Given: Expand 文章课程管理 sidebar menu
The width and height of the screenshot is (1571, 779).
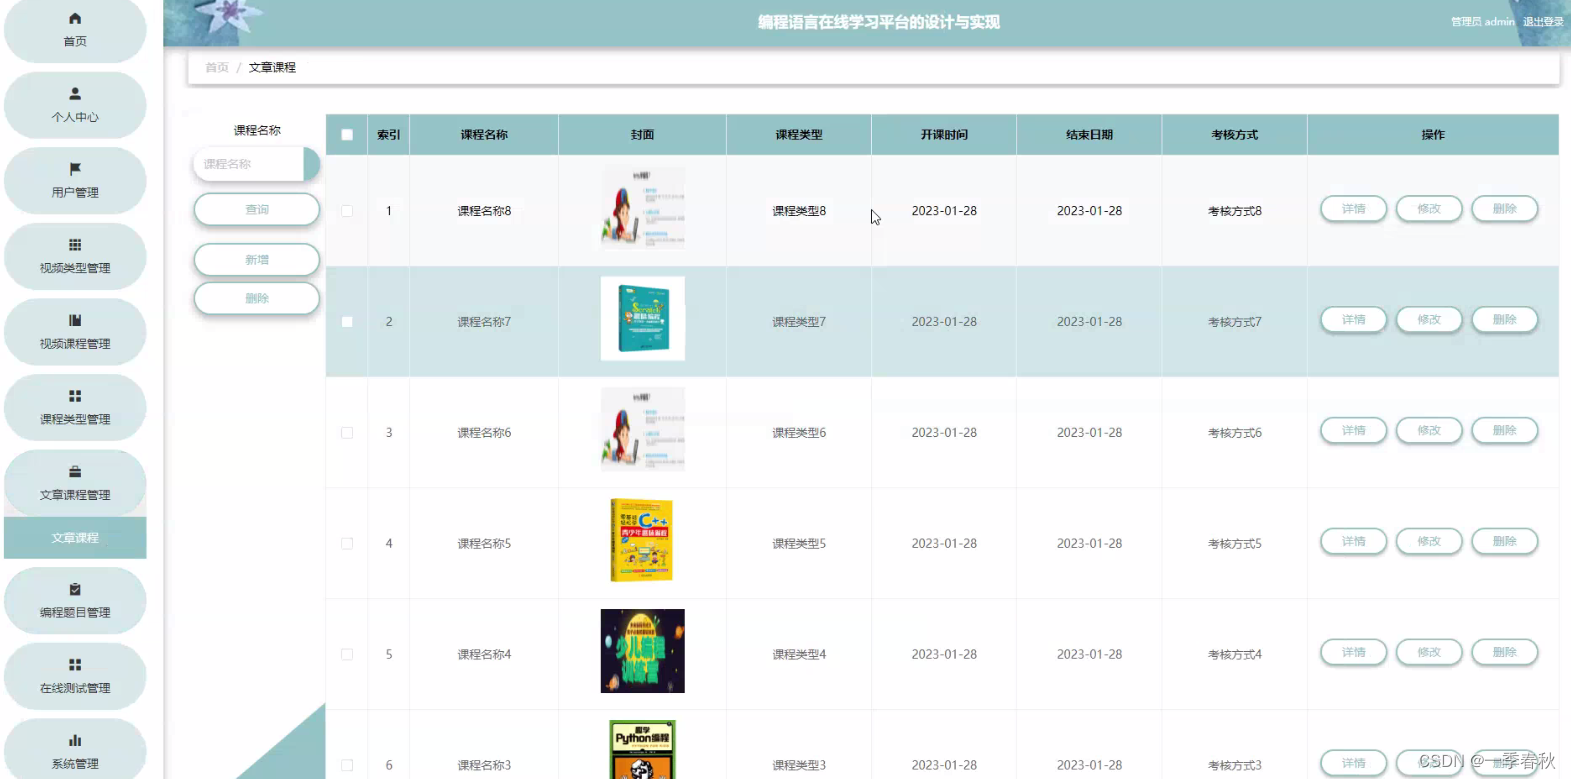Looking at the screenshot, I should (x=75, y=483).
